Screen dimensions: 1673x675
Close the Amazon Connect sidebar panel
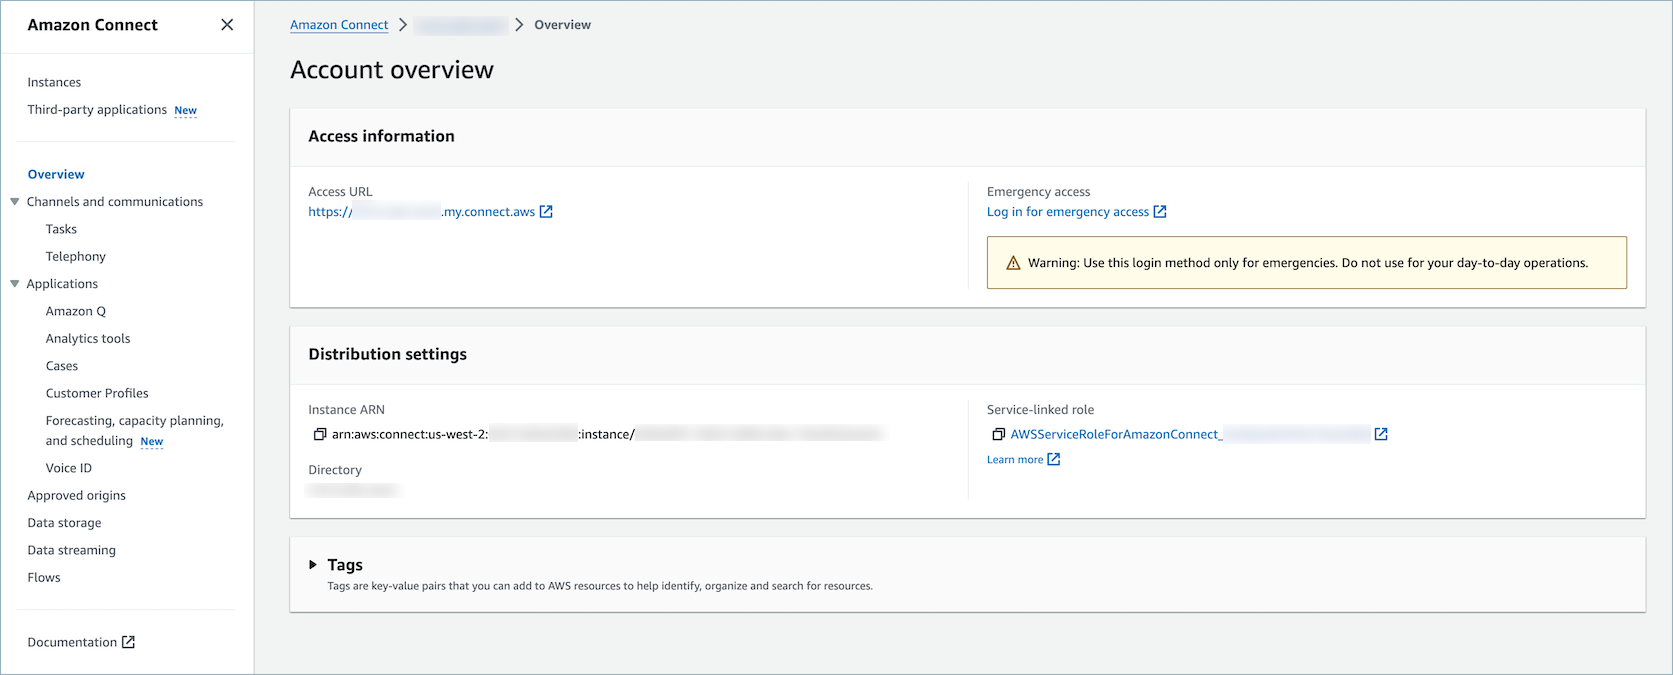[x=227, y=25]
